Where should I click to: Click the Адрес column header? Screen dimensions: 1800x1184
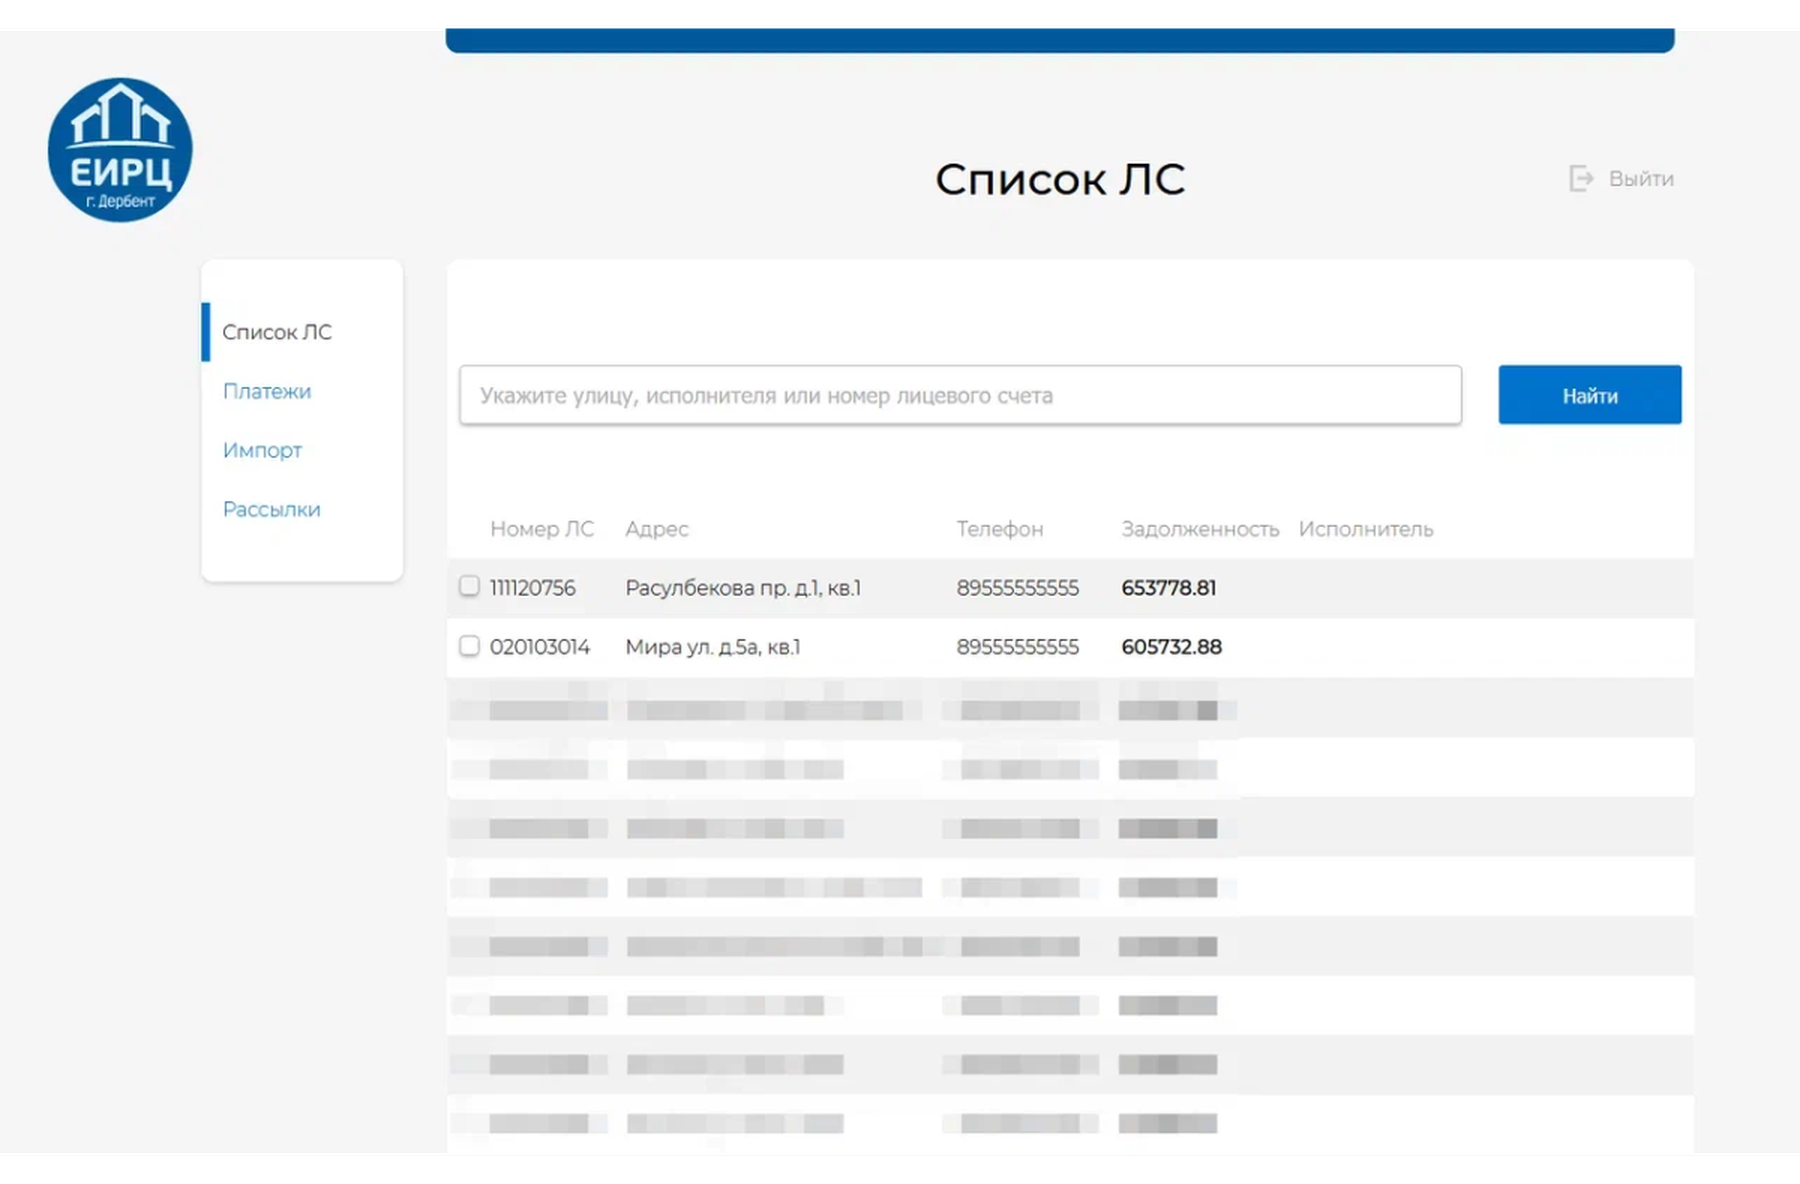[657, 529]
